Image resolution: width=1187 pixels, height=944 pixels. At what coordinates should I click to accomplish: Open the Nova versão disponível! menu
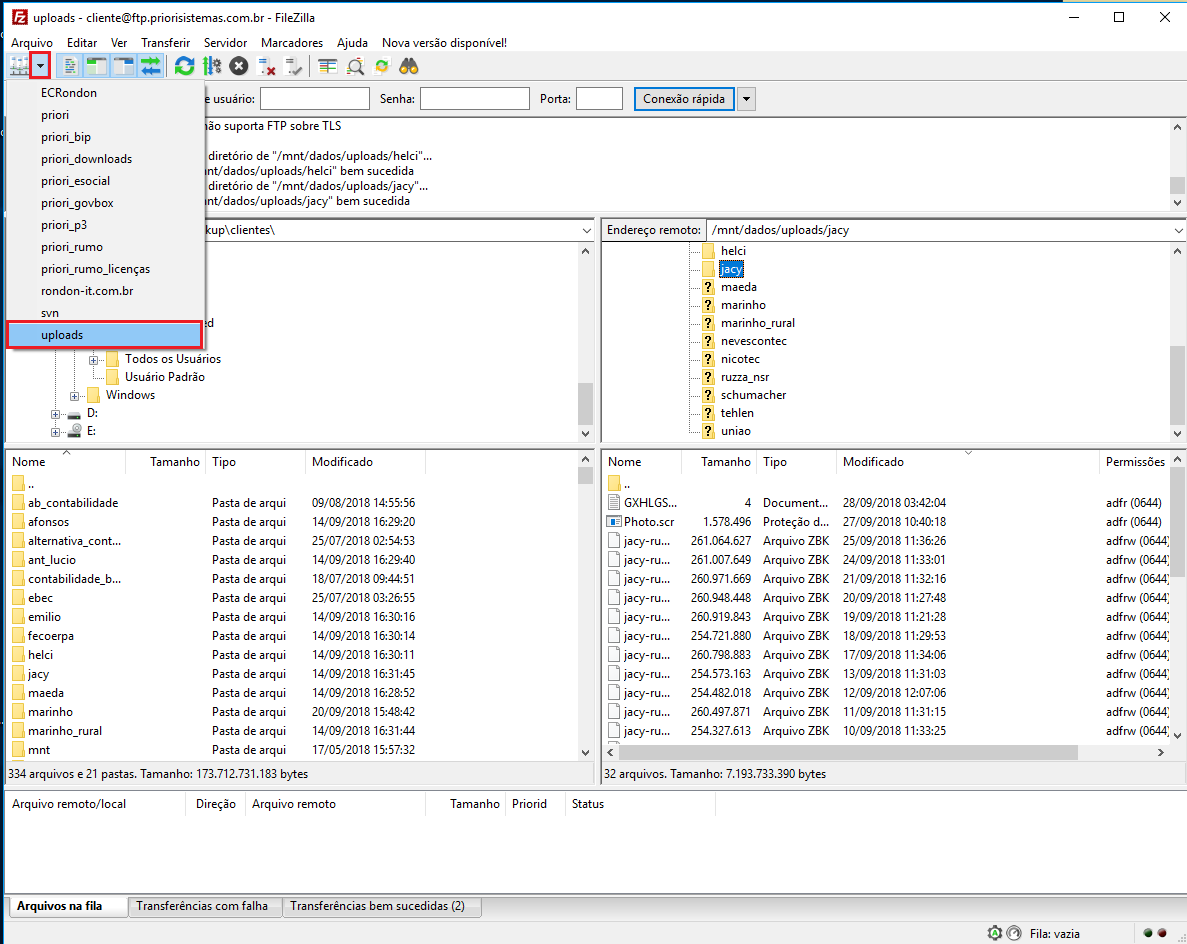coord(444,43)
